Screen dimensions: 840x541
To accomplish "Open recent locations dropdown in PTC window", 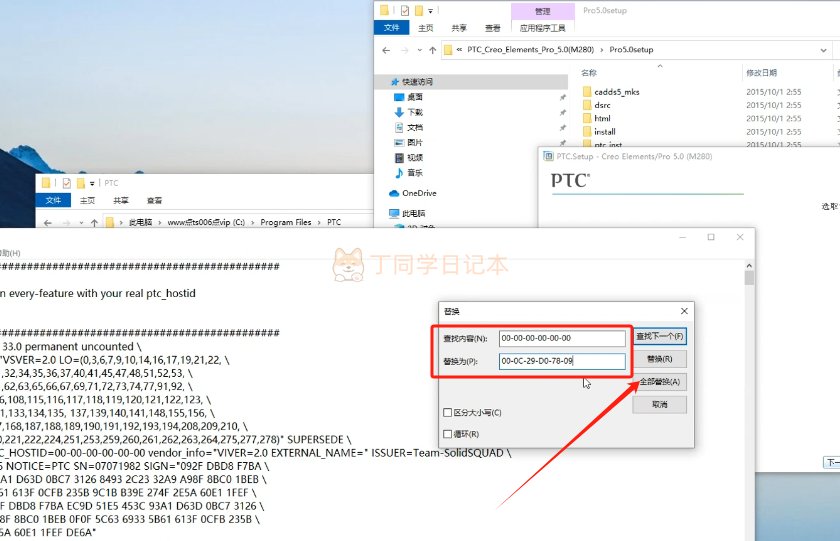I will point(81,223).
